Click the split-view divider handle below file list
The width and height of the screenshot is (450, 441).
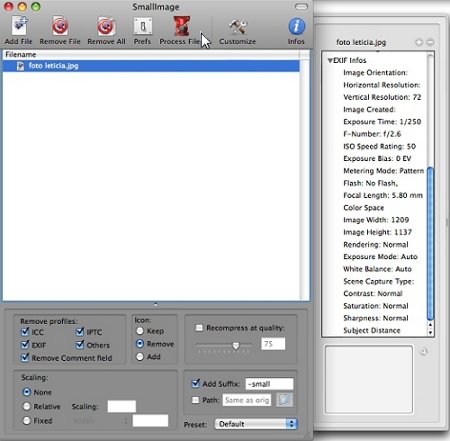click(156, 304)
